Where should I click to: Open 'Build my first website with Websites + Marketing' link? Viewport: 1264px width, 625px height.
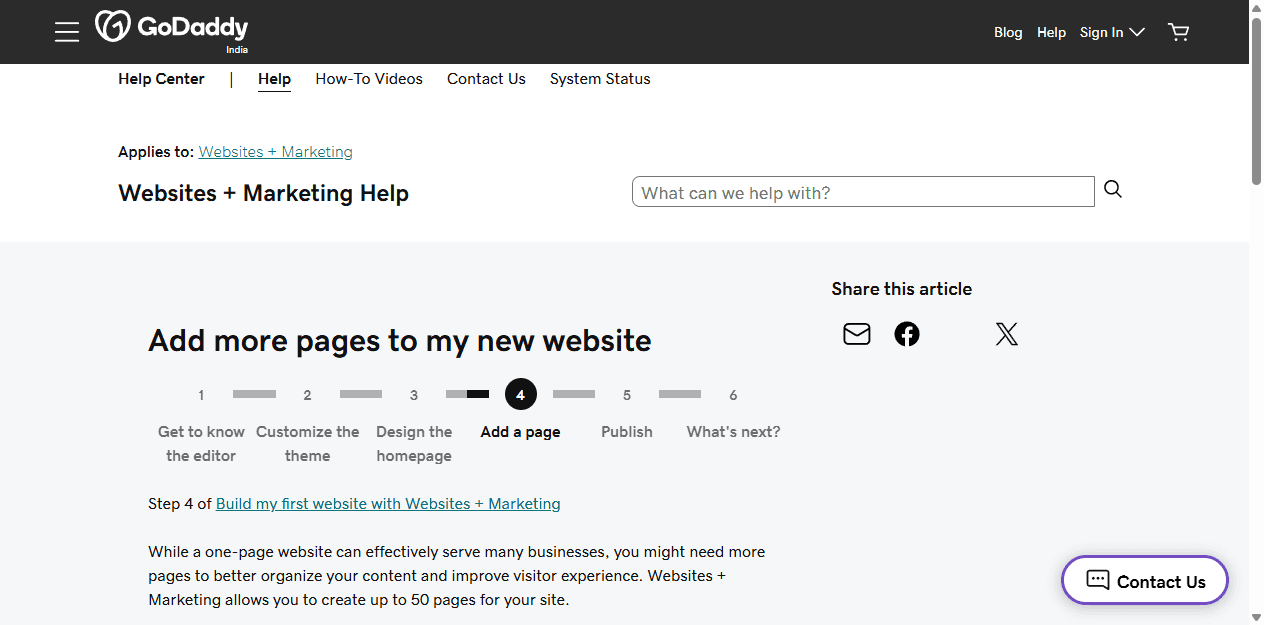[x=388, y=504]
